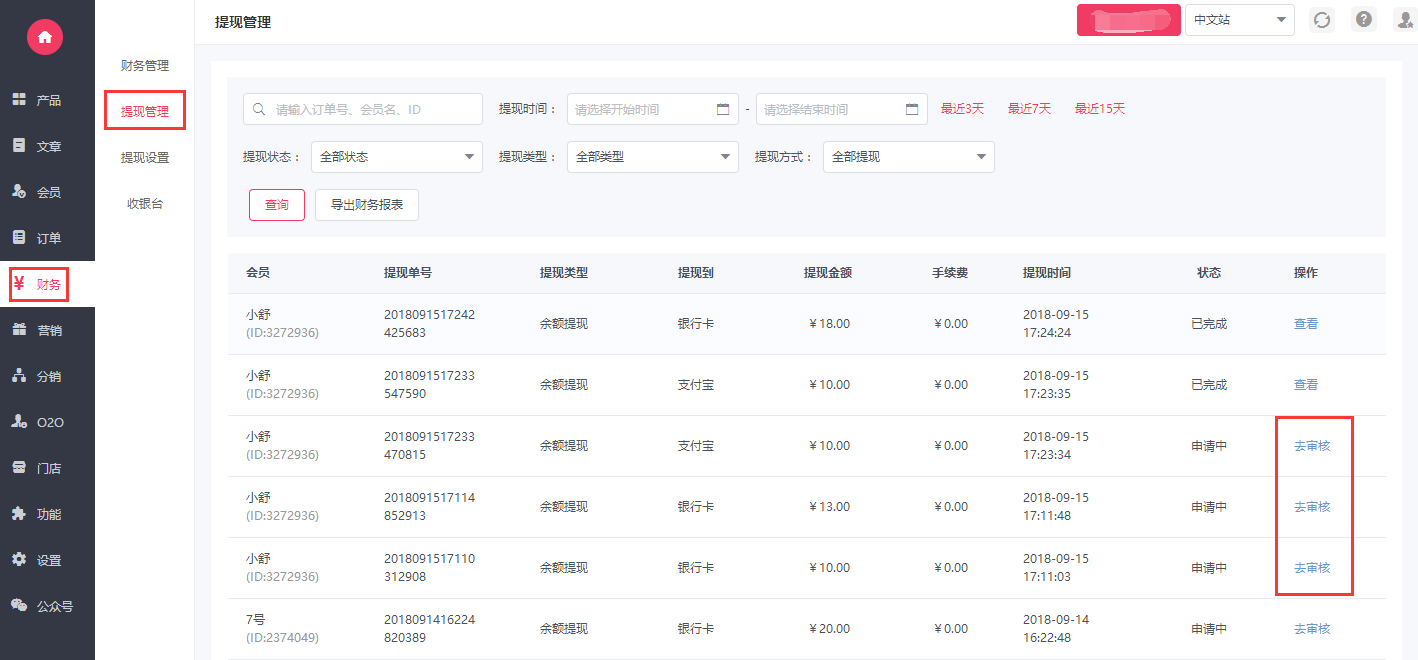1418x660 pixels.
Task: Click 导出财务报表 export button
Action: tap(367, 205)
